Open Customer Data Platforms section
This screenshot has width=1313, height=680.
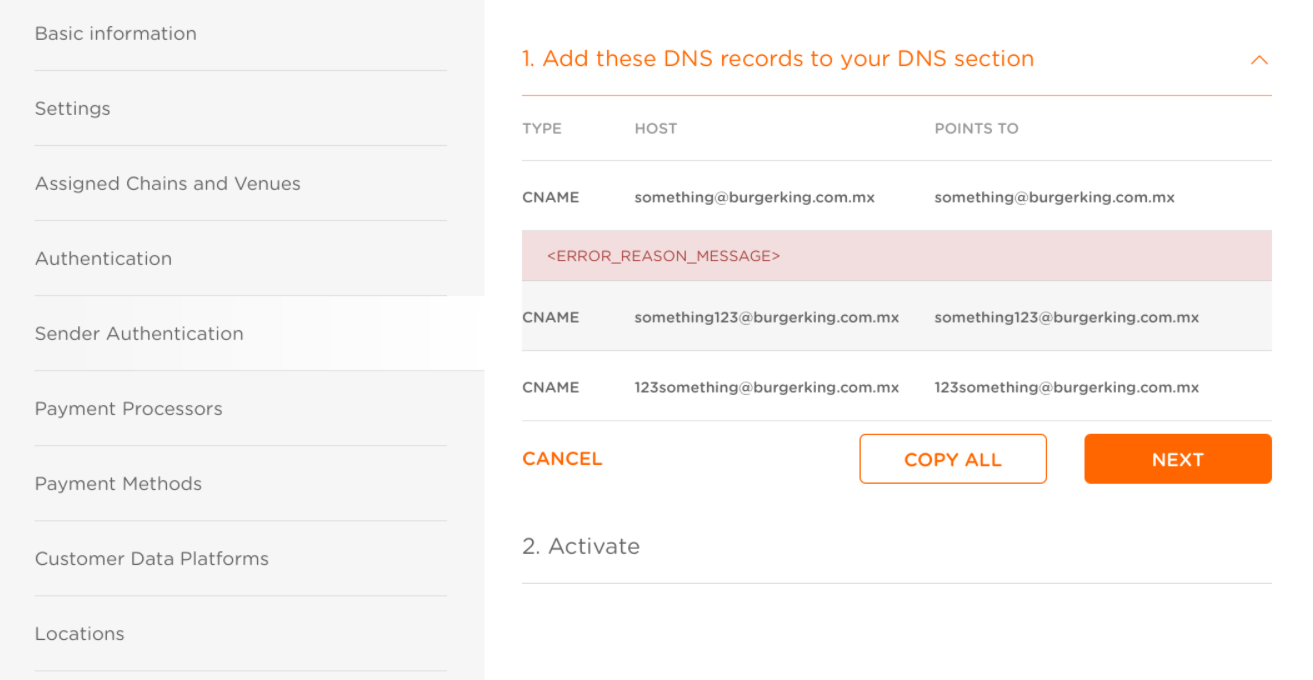coord(152,558)
